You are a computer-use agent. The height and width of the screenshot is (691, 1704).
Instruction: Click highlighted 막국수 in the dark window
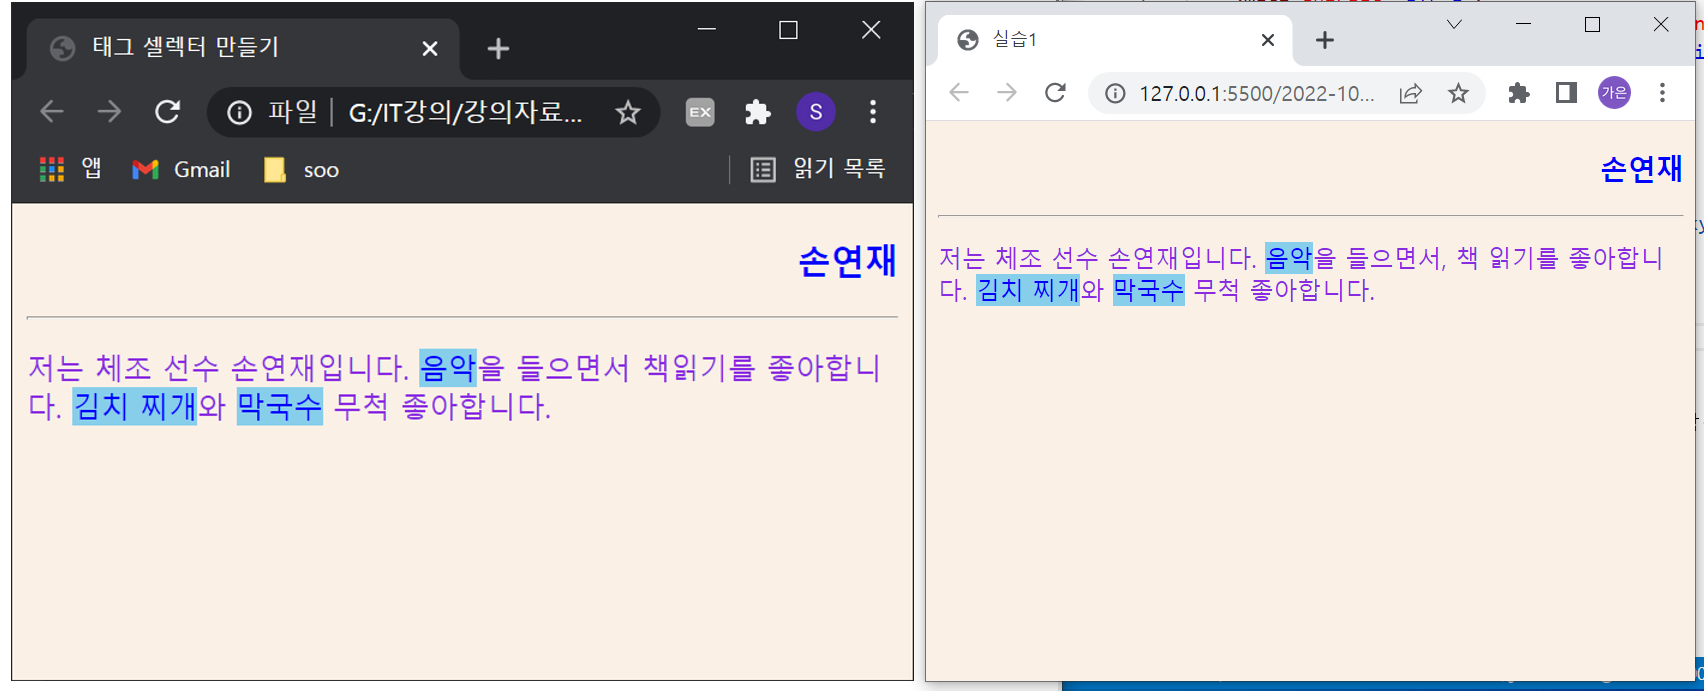tap(280, 406)
